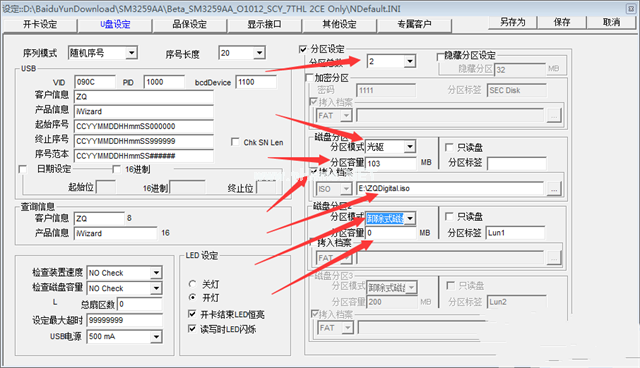Expand the USB电源 dropdown
640x368 pixels.
tap(156, 337)
